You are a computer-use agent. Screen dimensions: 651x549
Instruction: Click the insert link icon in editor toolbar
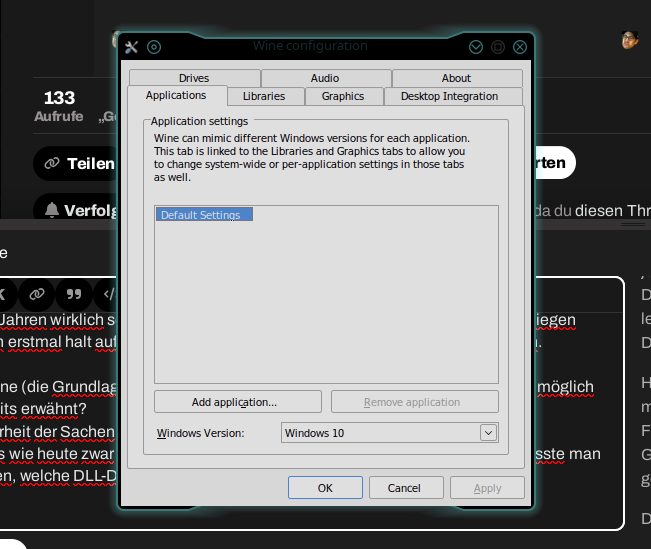click(x=36, y=294)
